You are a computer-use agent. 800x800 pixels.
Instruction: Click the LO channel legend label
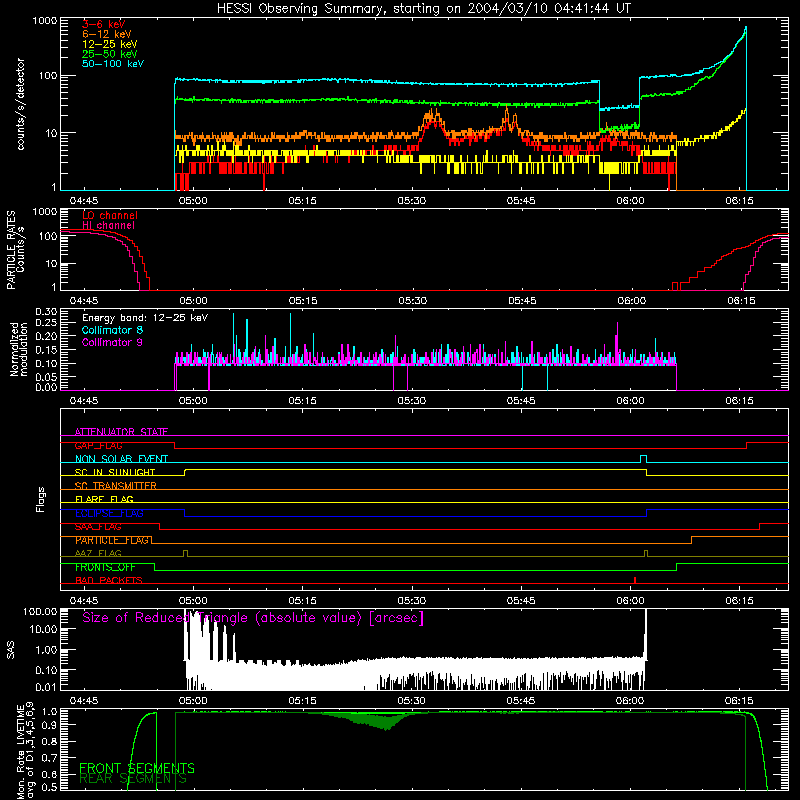click(110, 215)
